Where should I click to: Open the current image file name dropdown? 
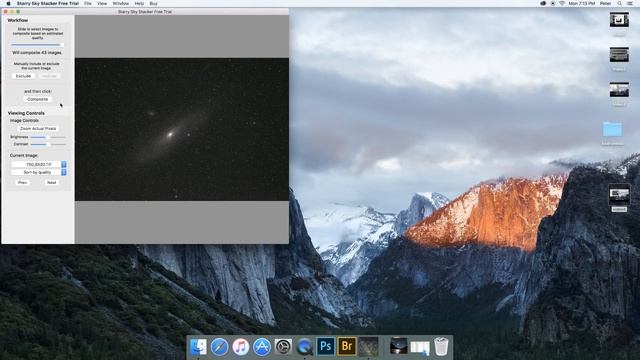[39, 164]
